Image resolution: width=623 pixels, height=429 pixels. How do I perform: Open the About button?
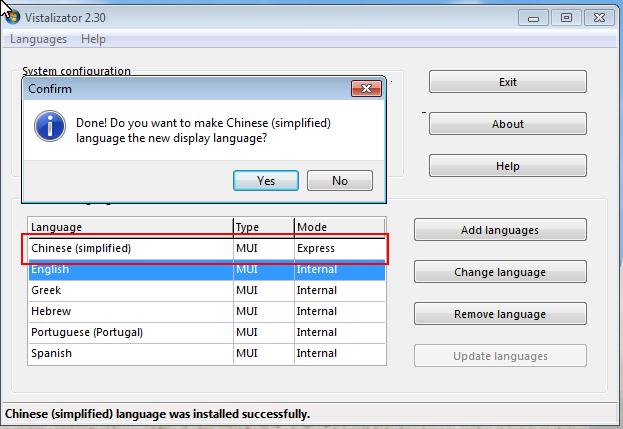pyautogui.click(x=508, y=124)
